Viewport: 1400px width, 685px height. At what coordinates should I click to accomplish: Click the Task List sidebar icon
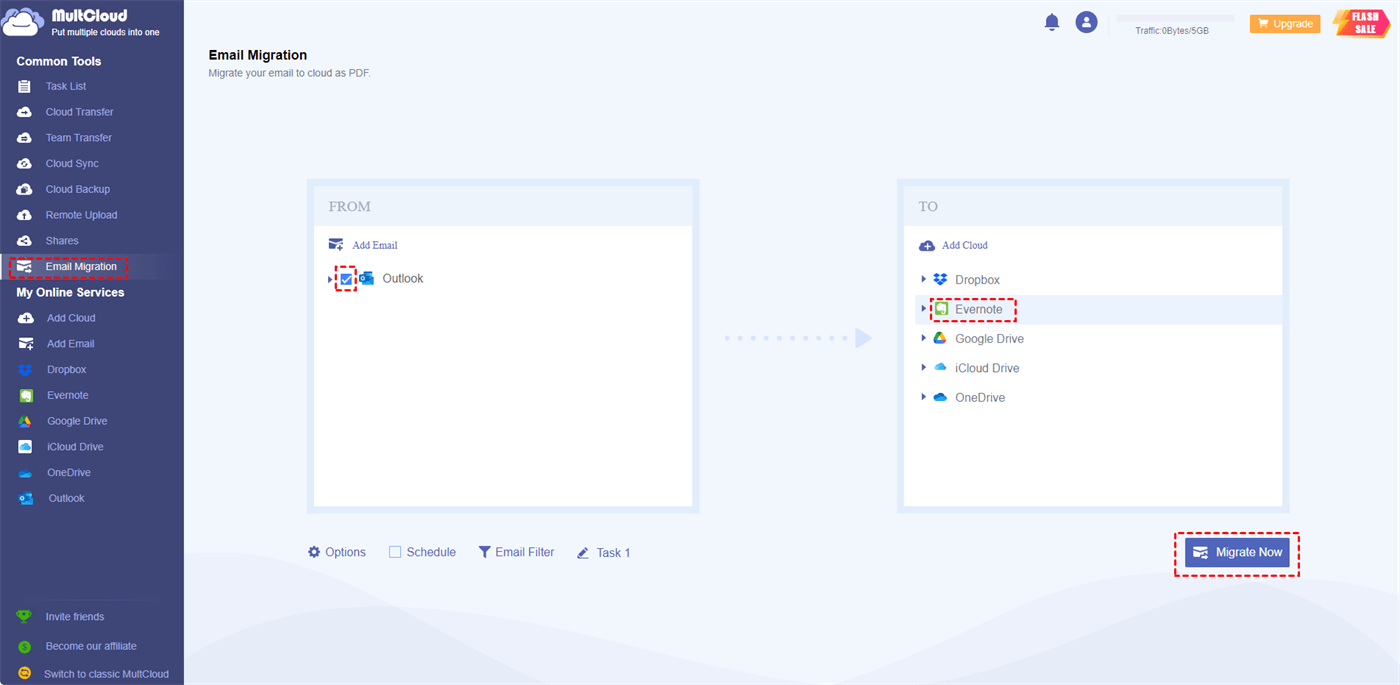click(x=25, y=87)
